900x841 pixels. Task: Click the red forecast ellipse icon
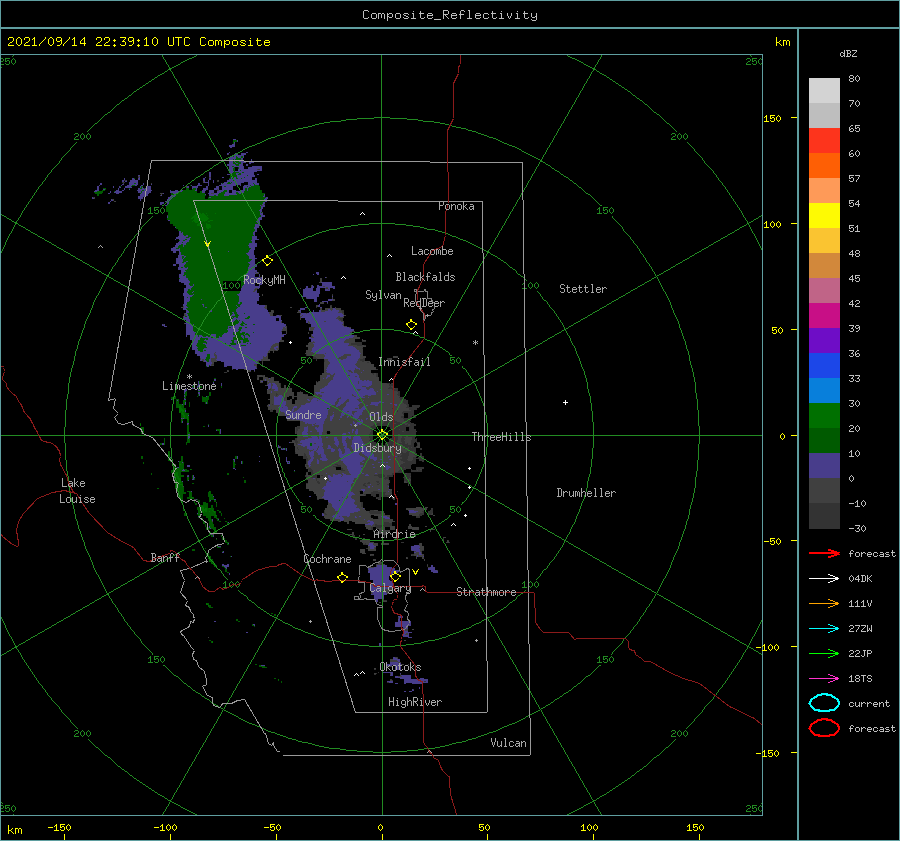[x=824, y=728]
